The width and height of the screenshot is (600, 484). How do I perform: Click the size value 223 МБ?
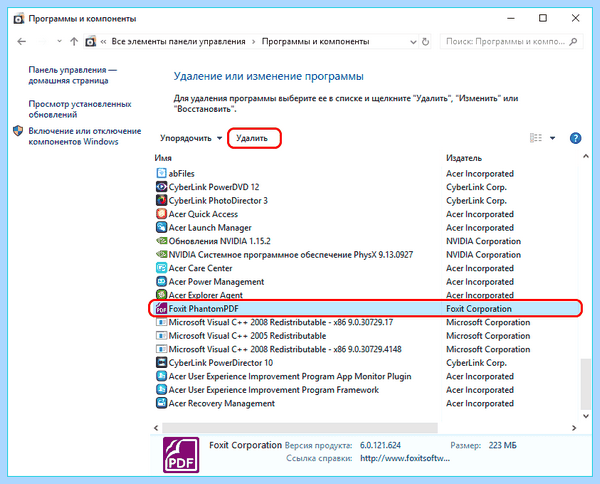pos(502,445)
